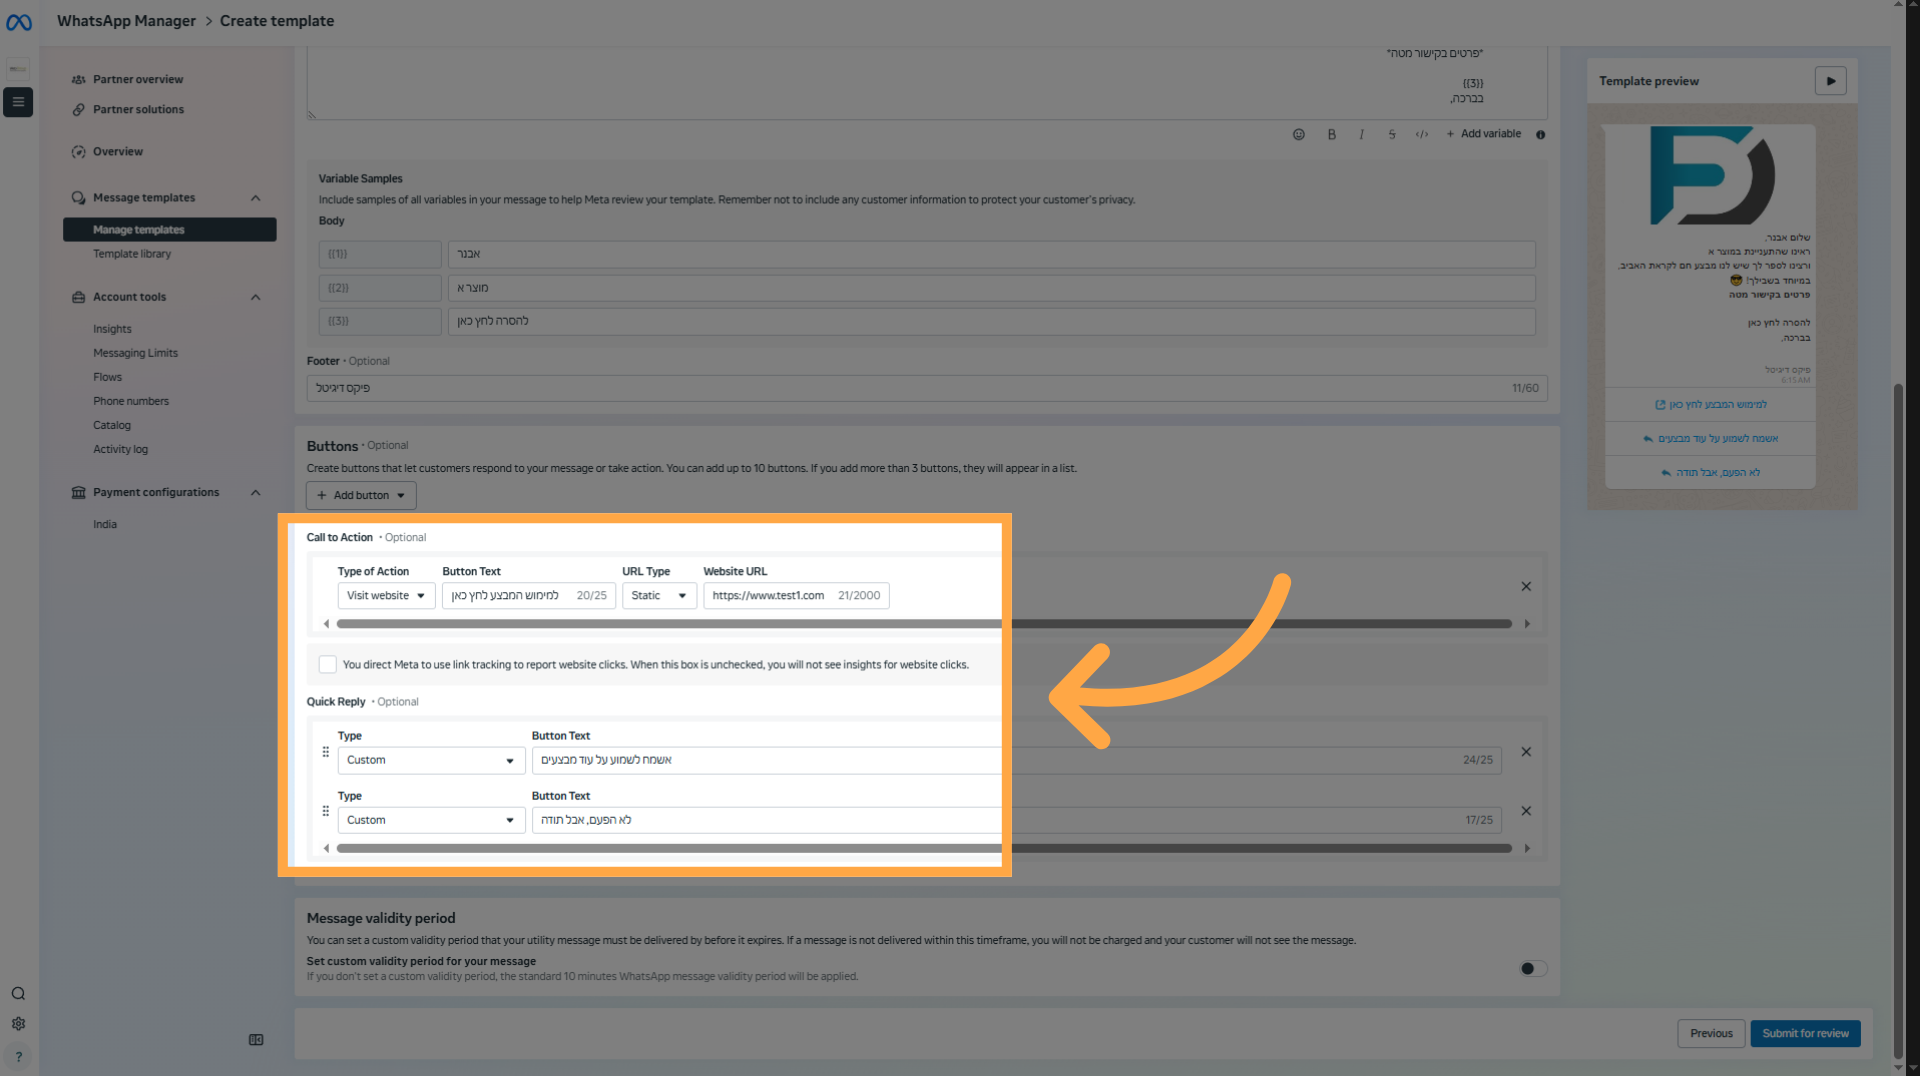The width and height of the screenshot is (1920, 1076).
Task: Click call-to-action scroll left arrow
Action: click(326, 624)
